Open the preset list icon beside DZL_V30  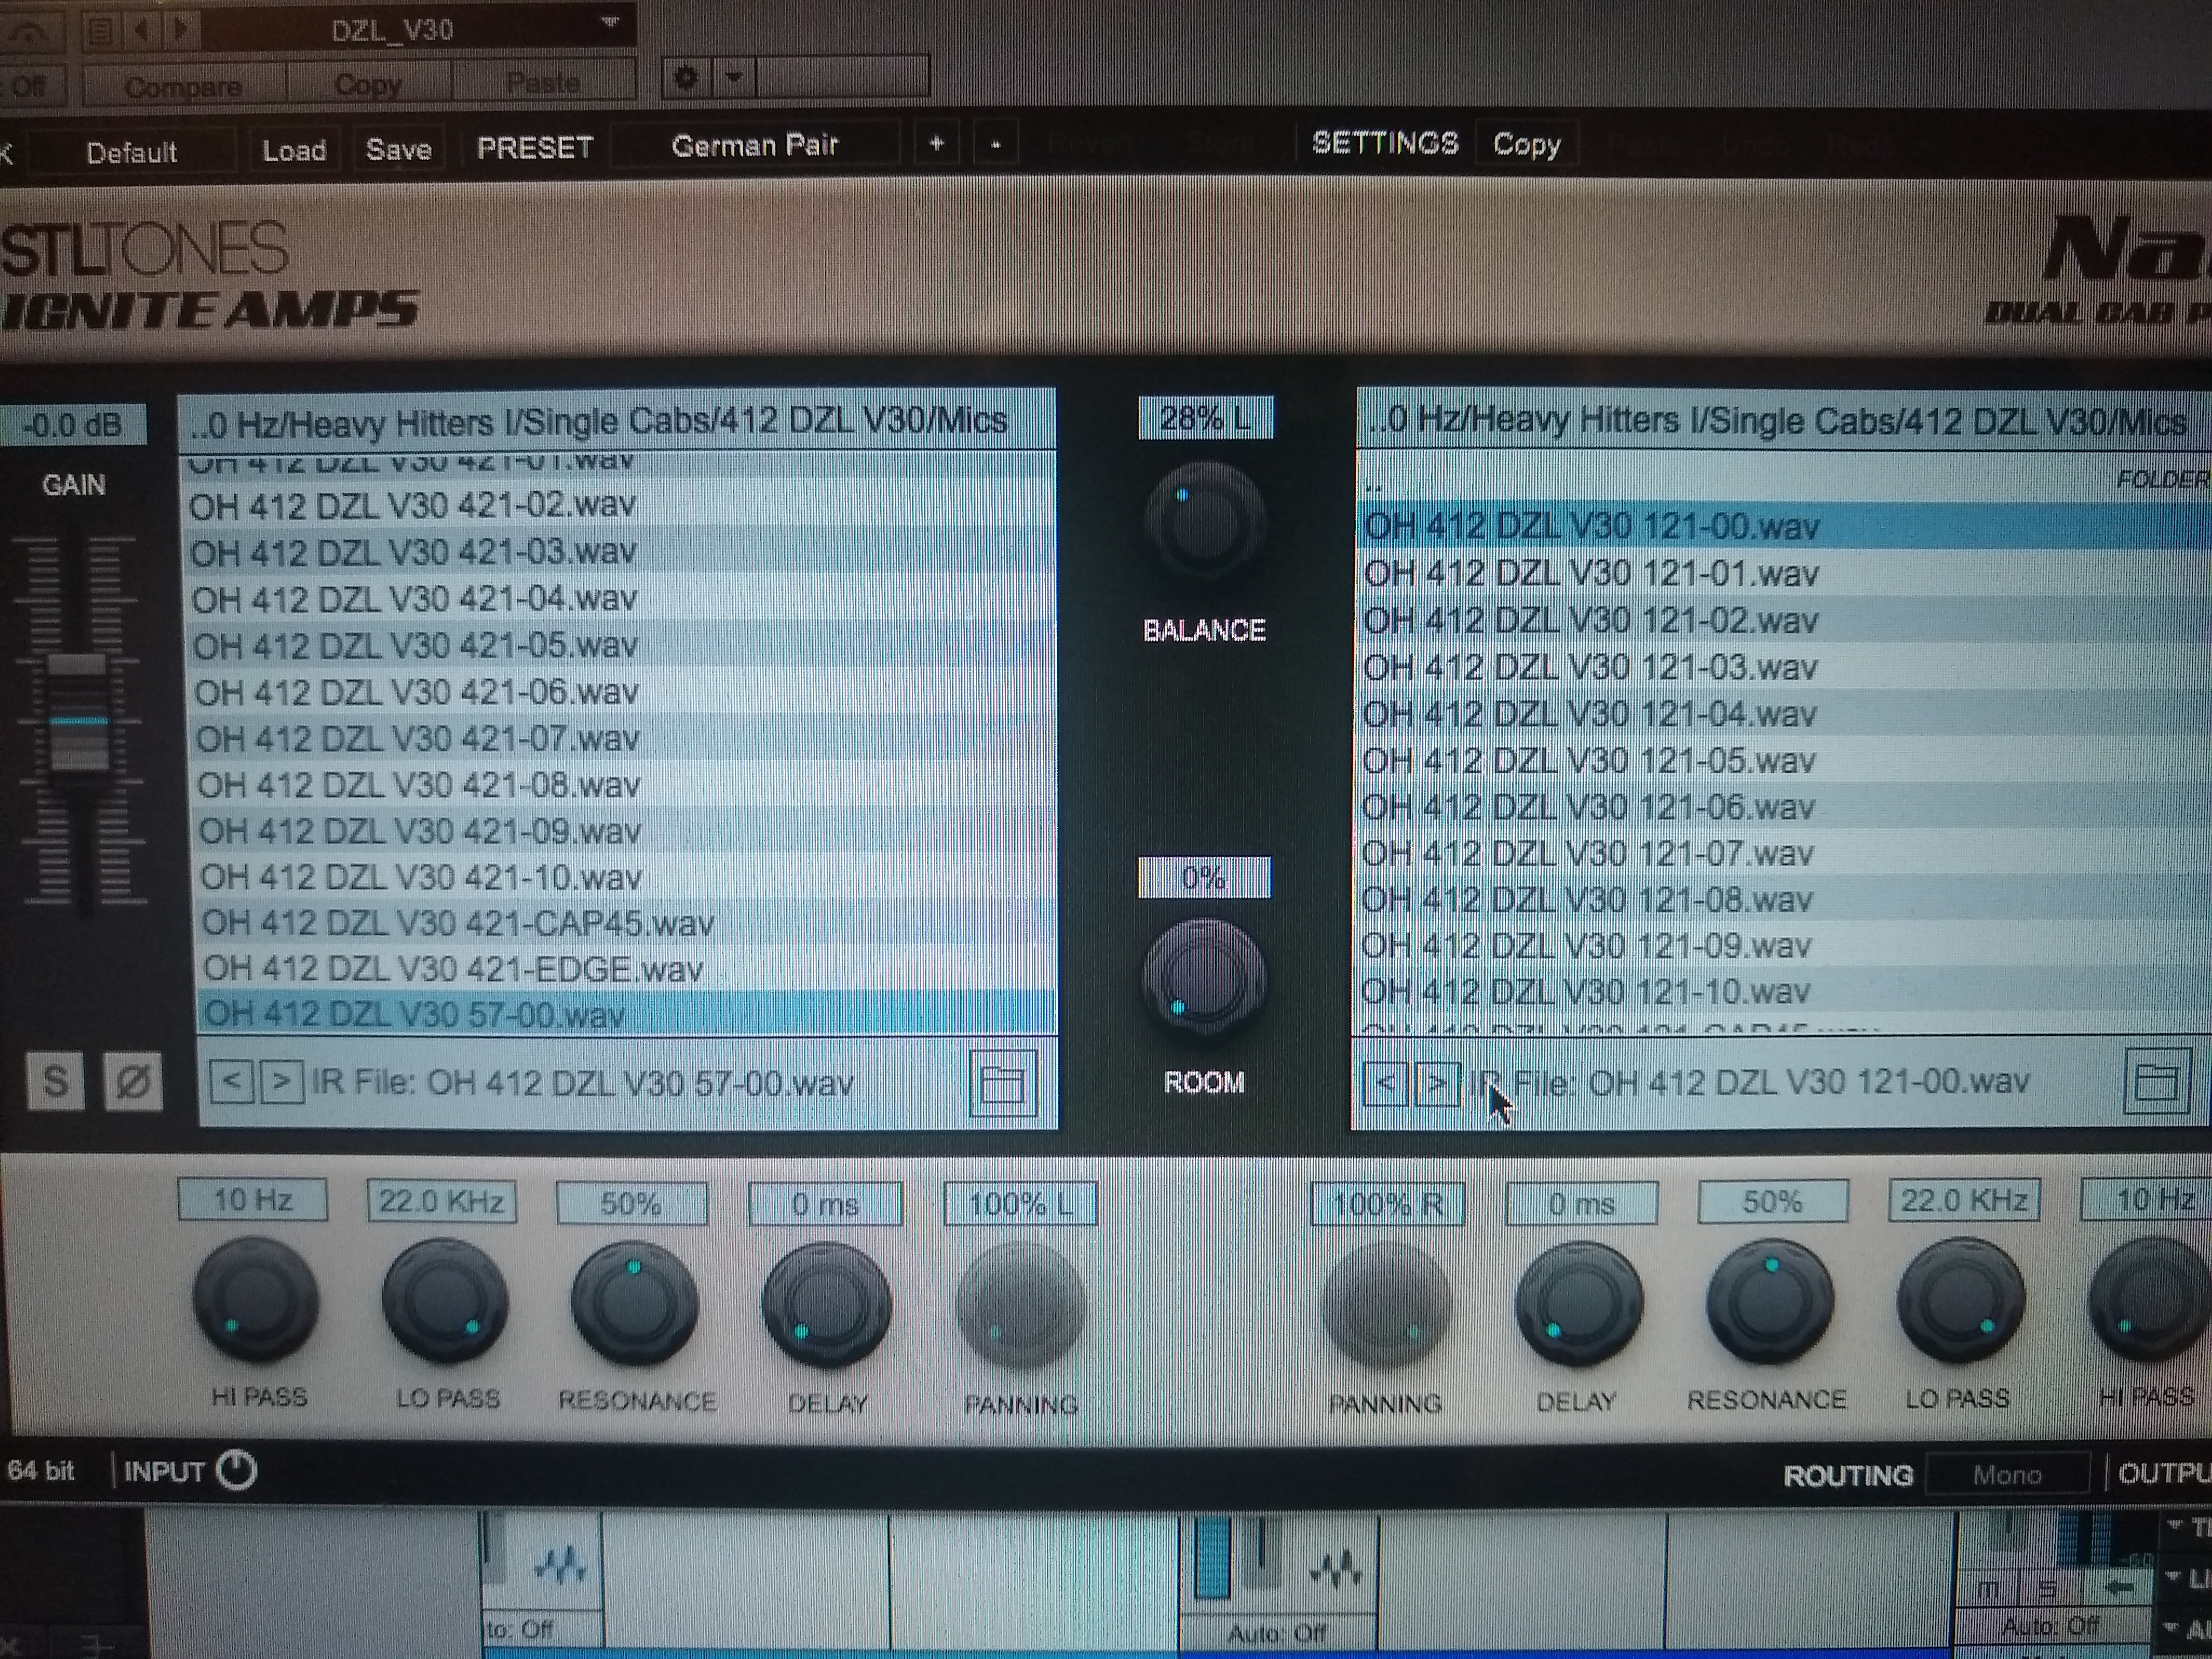(100, 30)
